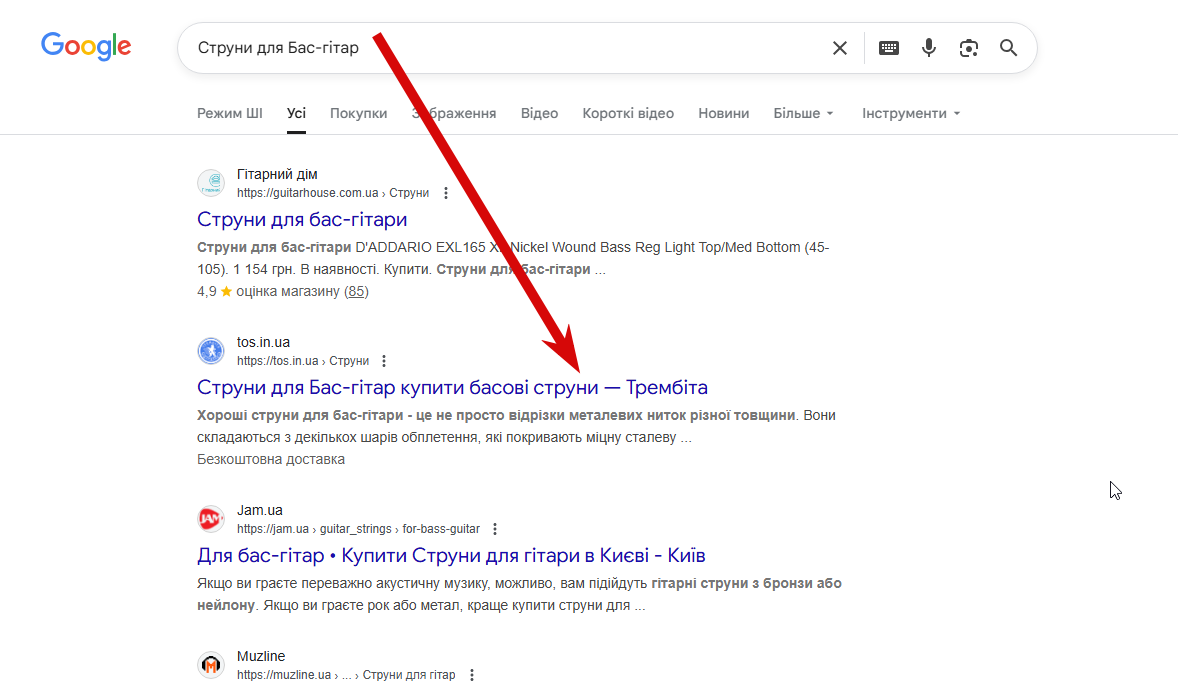
Task: Open the three-dot menu for the muzline.ua result
Action: pos(472,675)
